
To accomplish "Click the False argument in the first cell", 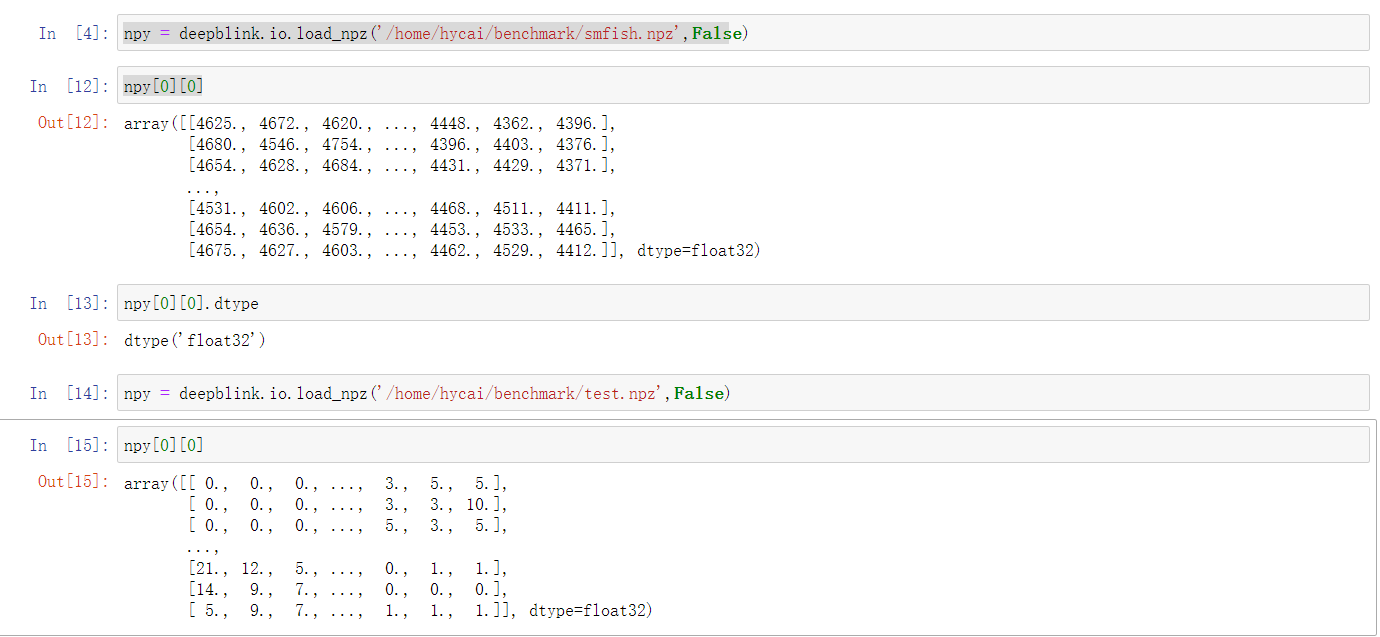I will pos(716,33).
